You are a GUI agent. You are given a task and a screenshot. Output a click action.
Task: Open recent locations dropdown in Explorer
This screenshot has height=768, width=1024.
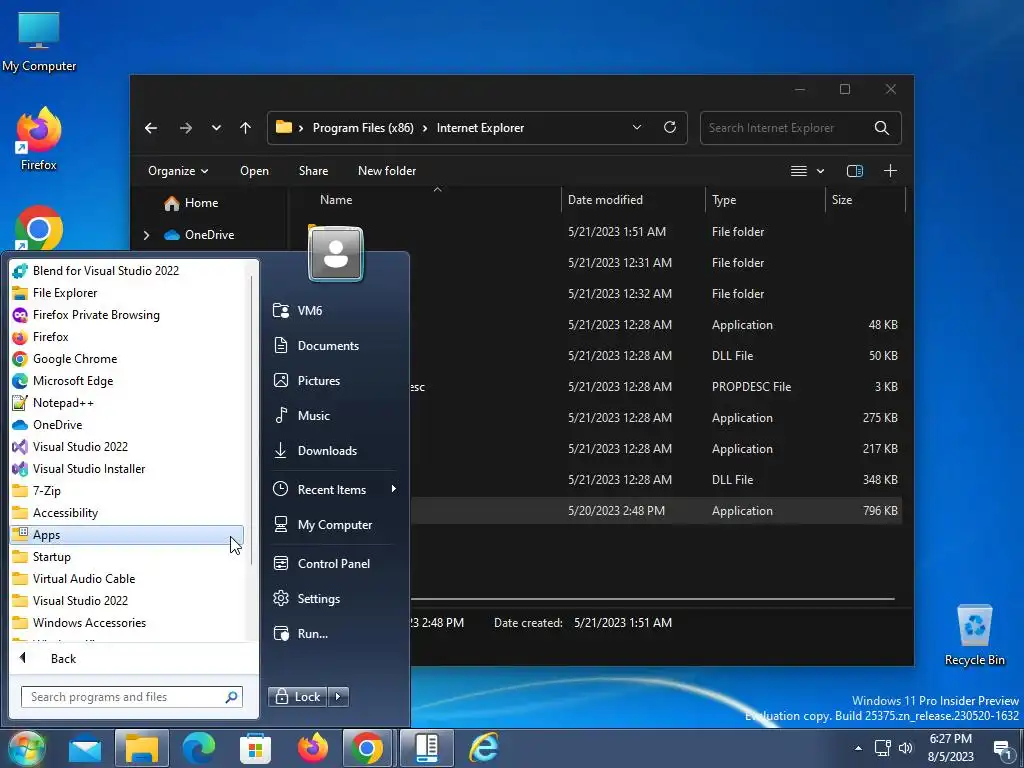[216, 128]
